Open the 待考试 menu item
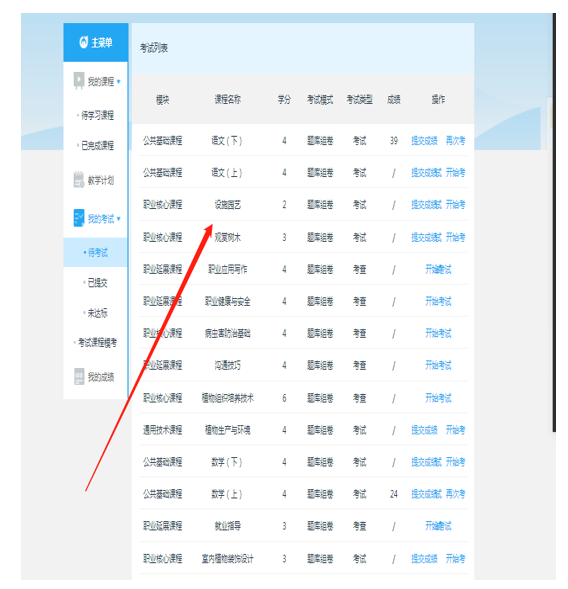Image resolution: width=568 pixels, height=589 pixels. (98, 252)
